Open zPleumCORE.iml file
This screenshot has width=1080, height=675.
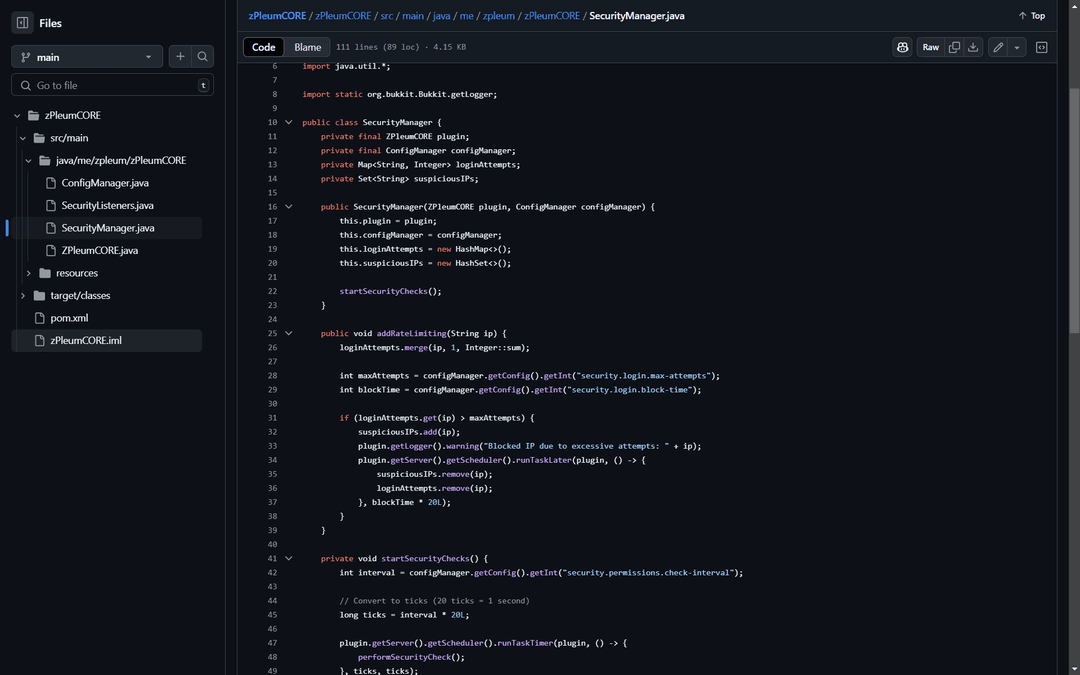85,340
